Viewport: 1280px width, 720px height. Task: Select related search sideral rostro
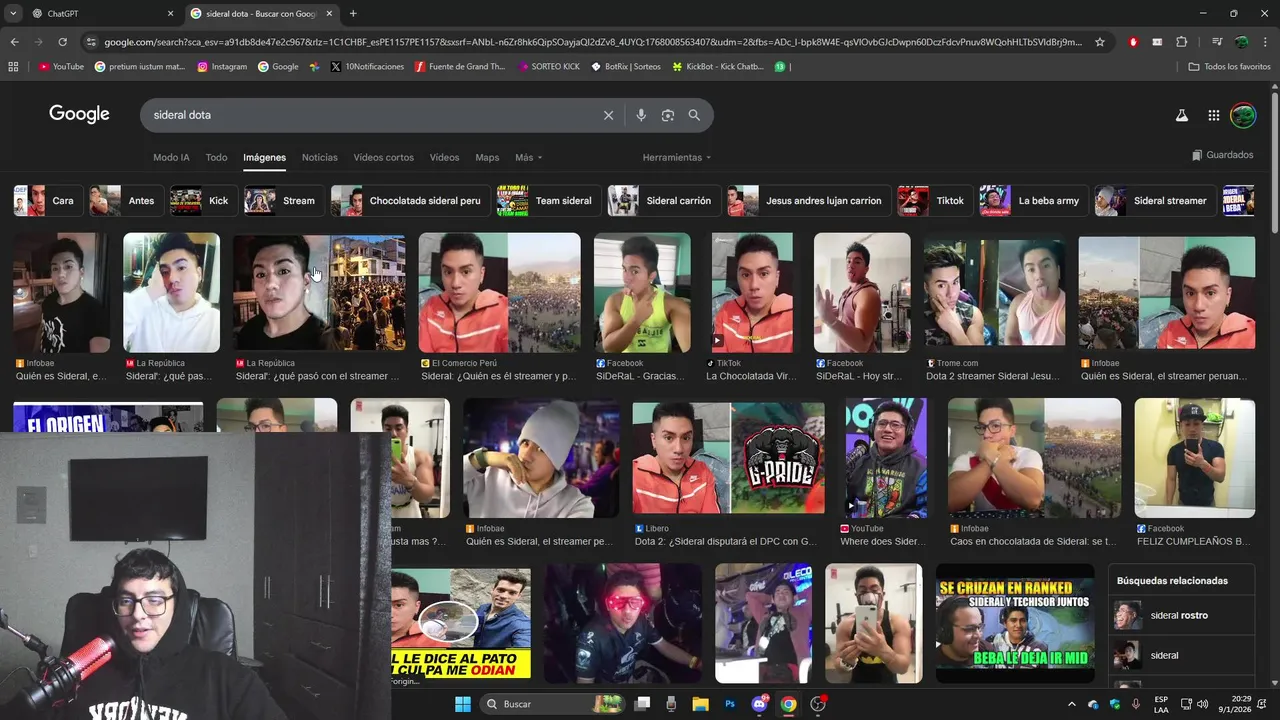1181,615
